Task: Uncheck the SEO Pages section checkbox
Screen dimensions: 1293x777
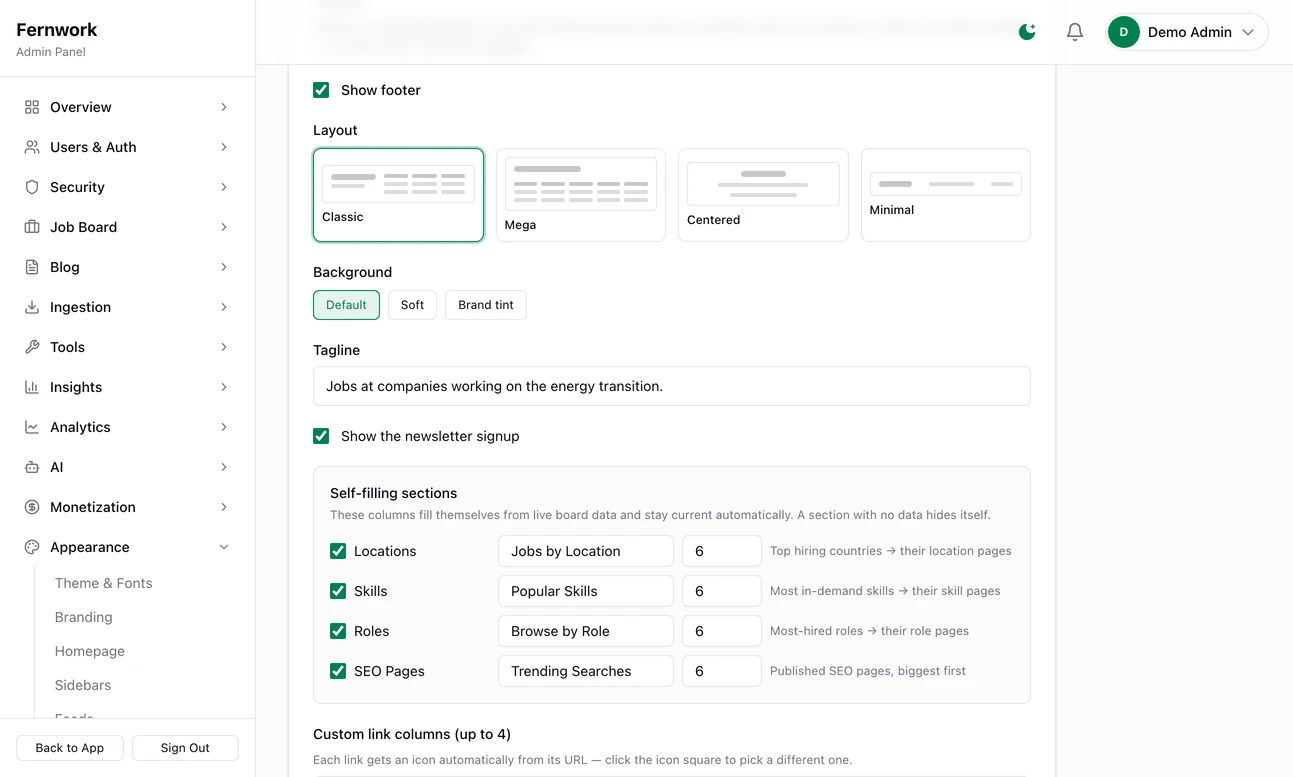Action: click(338, 671)
